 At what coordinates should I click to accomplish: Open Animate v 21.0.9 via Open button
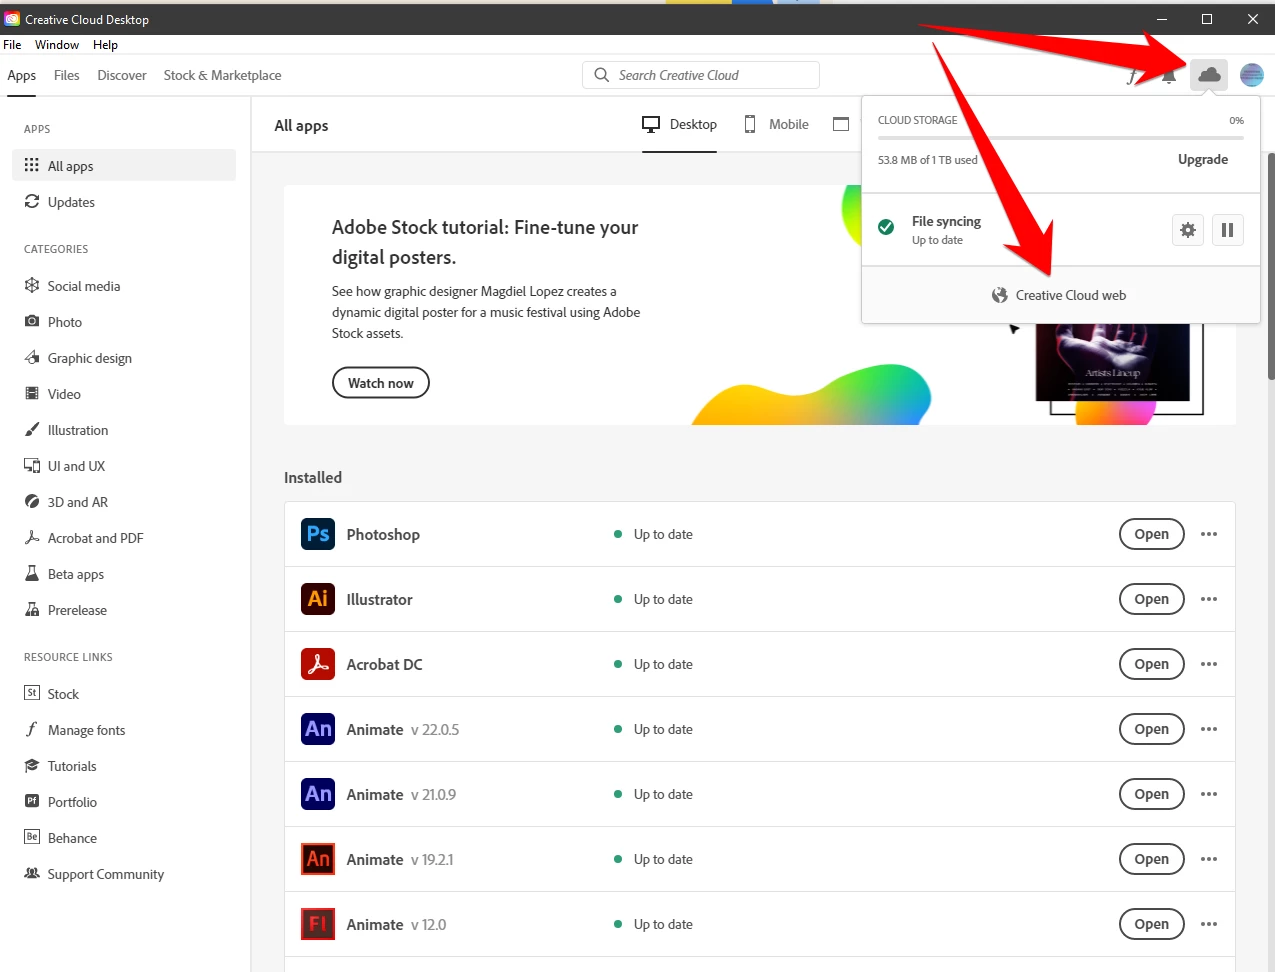[x=1152, y=794]
